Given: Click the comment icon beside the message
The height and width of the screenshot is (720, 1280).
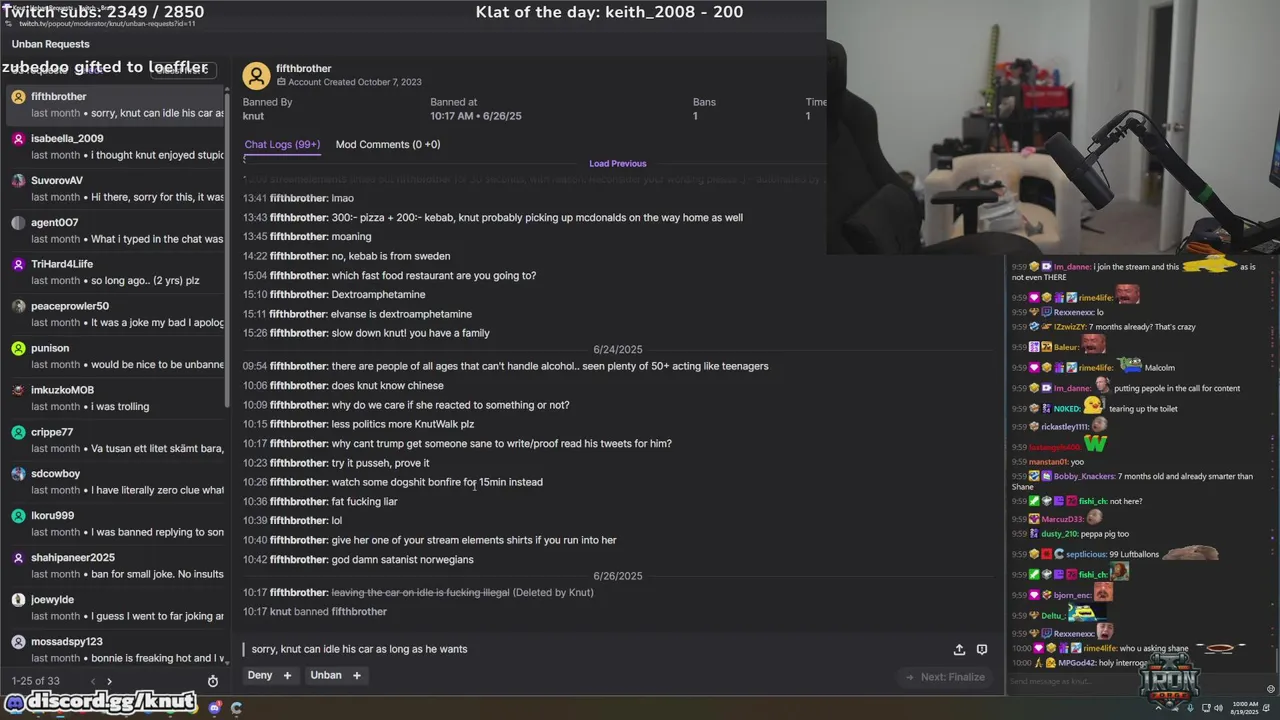Looking at the screenshot, I should pos(982,649).
